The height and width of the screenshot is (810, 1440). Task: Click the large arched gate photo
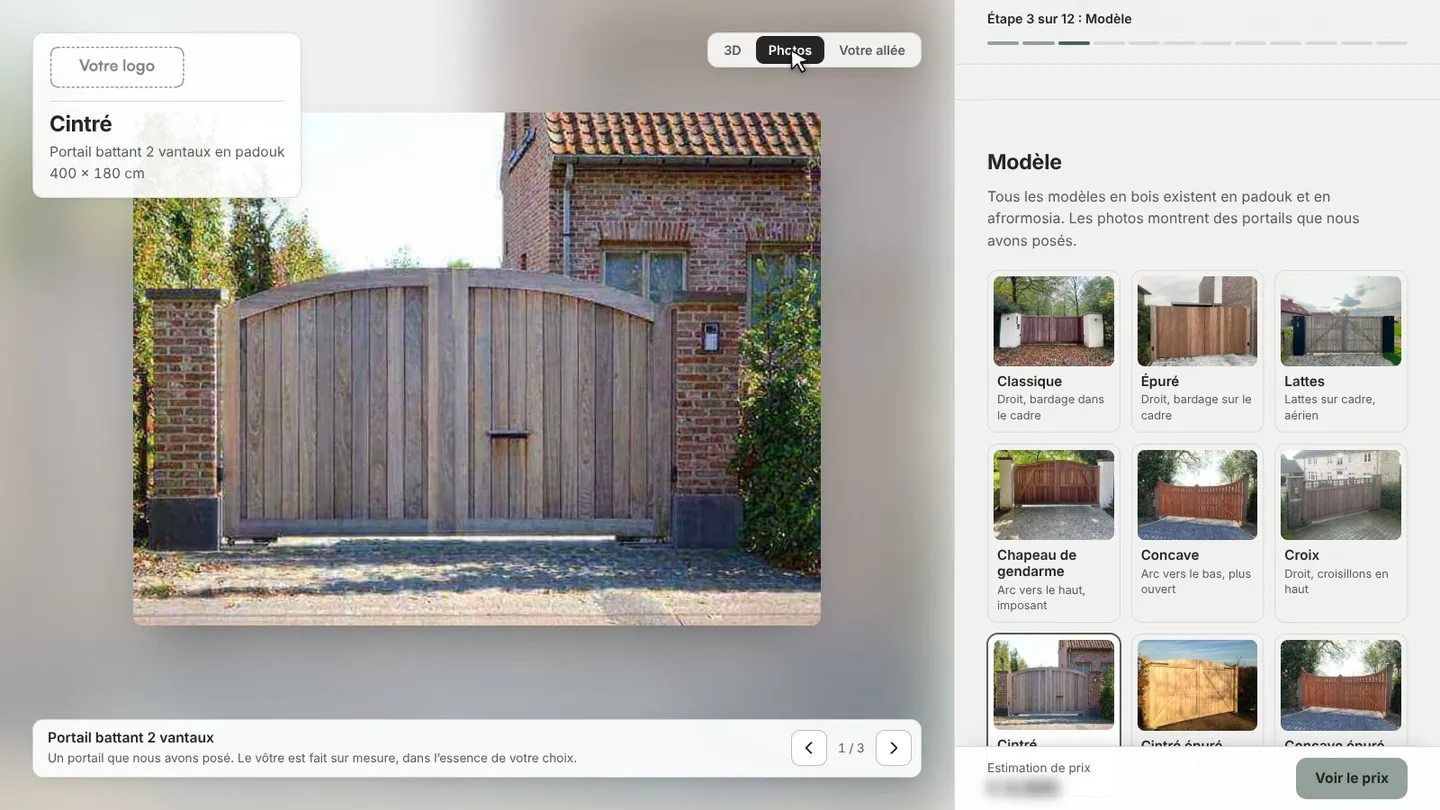tap(477, 369)
